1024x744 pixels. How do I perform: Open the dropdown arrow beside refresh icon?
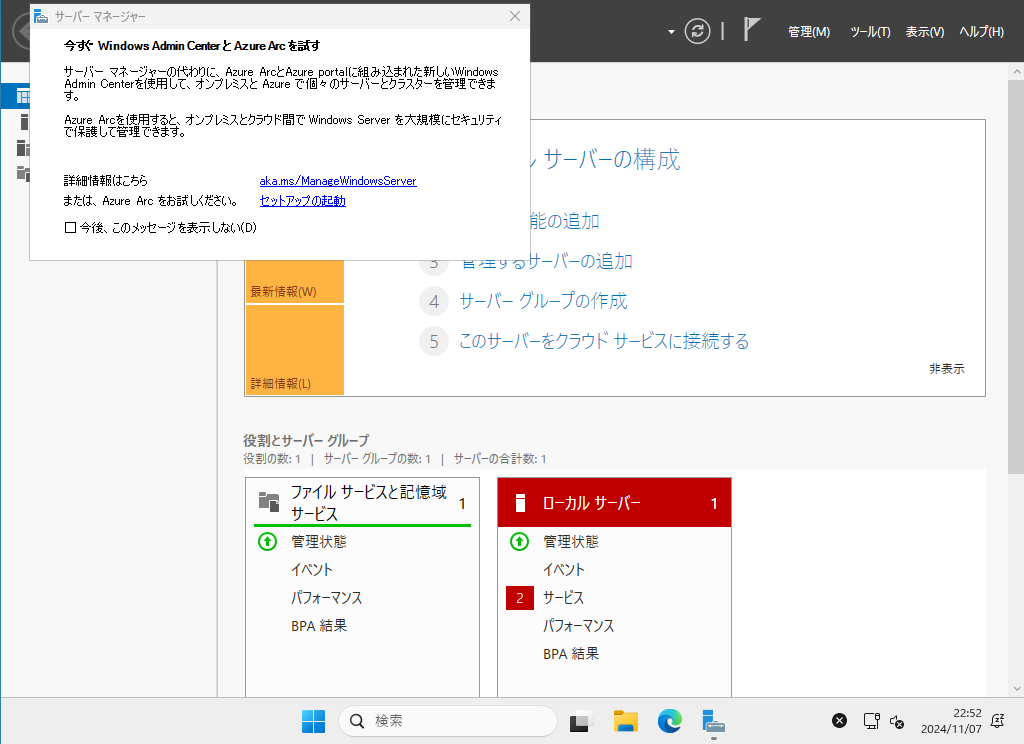point(671,31)
